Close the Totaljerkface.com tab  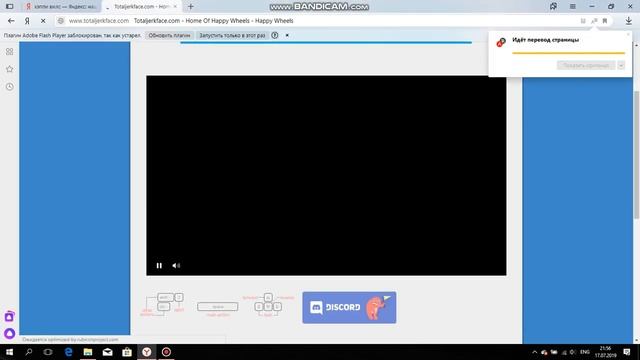pos(175,7)
